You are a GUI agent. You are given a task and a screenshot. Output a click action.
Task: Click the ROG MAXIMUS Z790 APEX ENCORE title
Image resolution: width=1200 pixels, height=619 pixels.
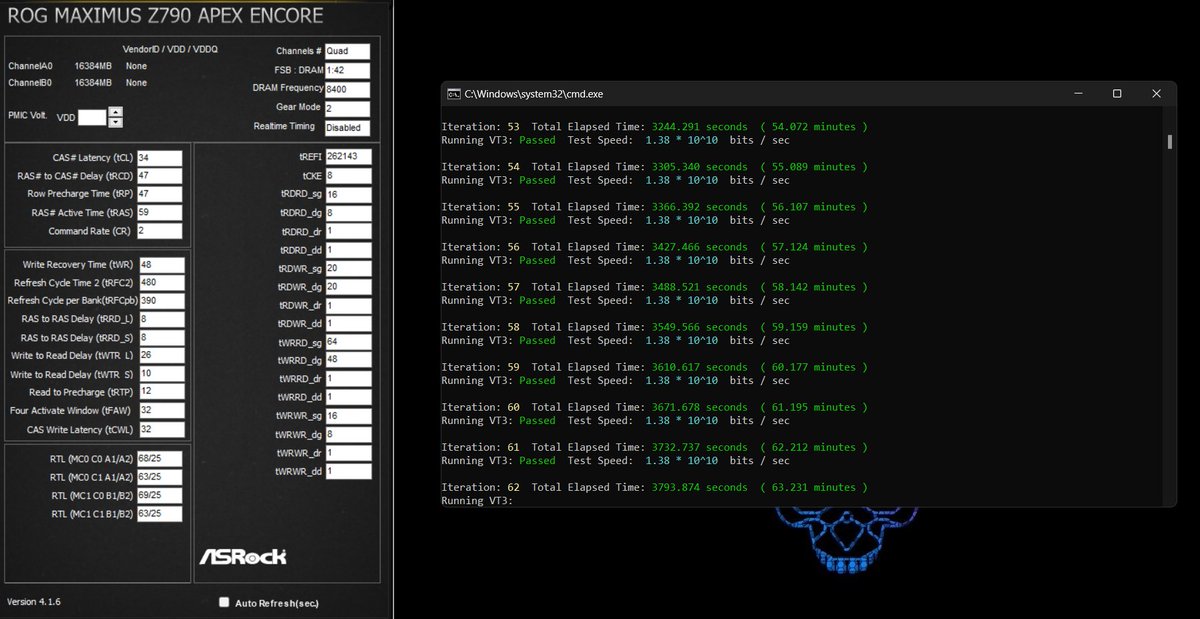point(165,16)
